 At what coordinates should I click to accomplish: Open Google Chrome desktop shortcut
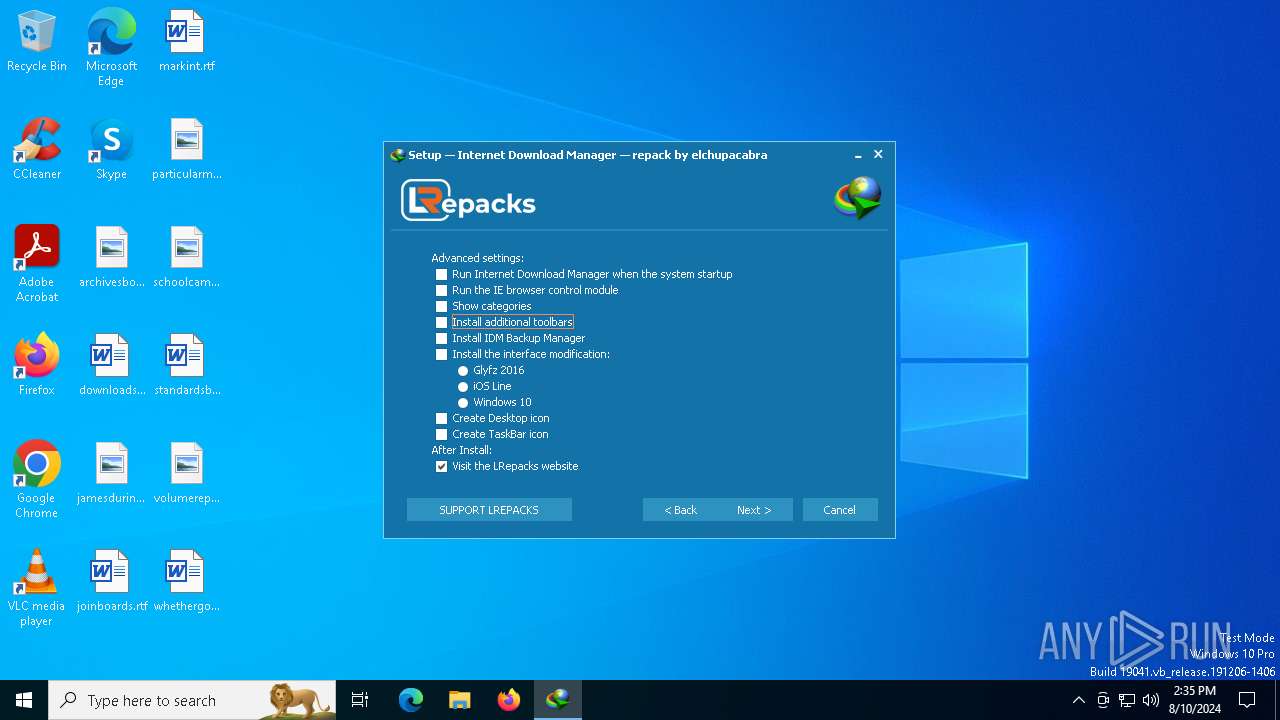(x=37, y=480)
